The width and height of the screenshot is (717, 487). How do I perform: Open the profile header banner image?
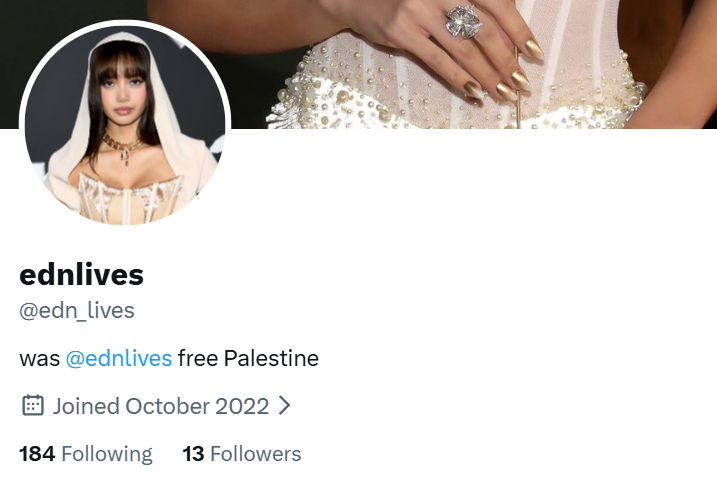tap(457, 64)
